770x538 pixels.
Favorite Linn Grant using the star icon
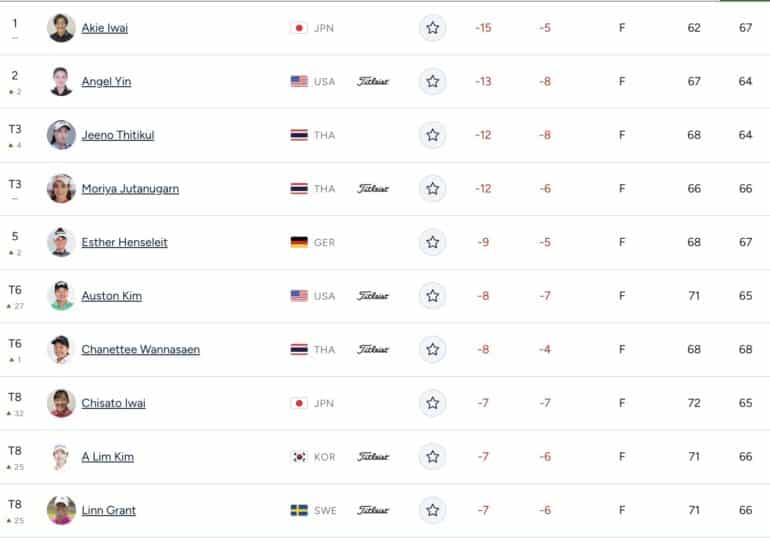click(433, 510)
